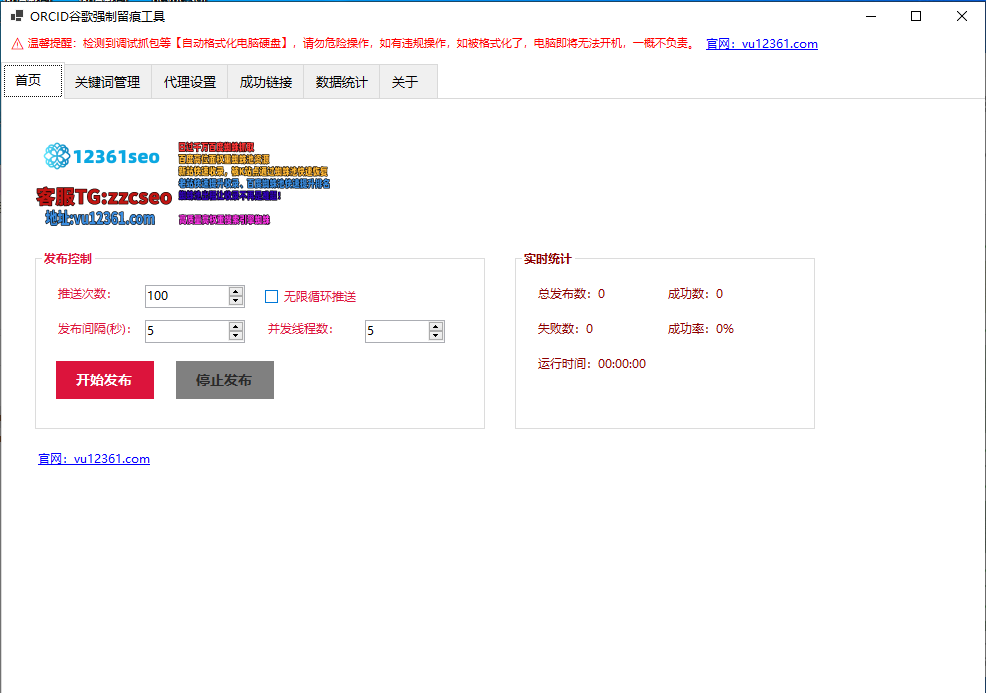Click the 官网 link below the 发布控制 panel
The width and height of the screenshot is (986, 693).
click(94, 459)
